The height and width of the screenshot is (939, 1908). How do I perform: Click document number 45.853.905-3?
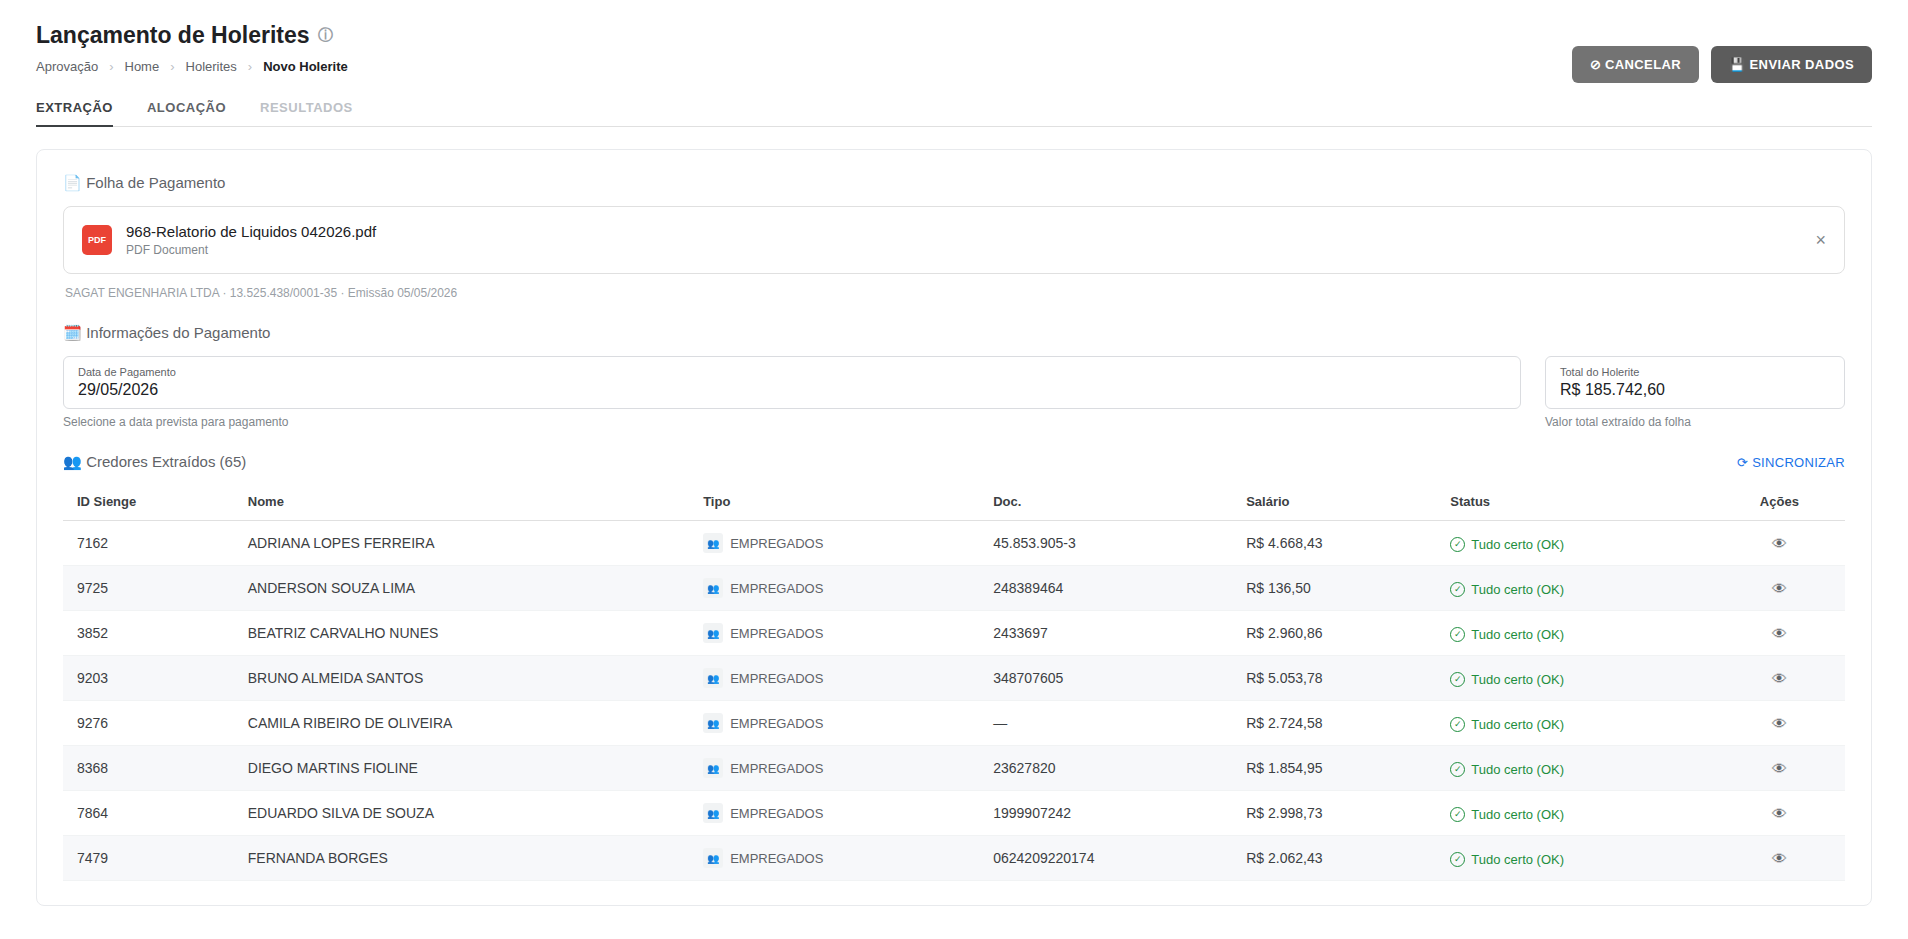click(x=1034, y=543)
